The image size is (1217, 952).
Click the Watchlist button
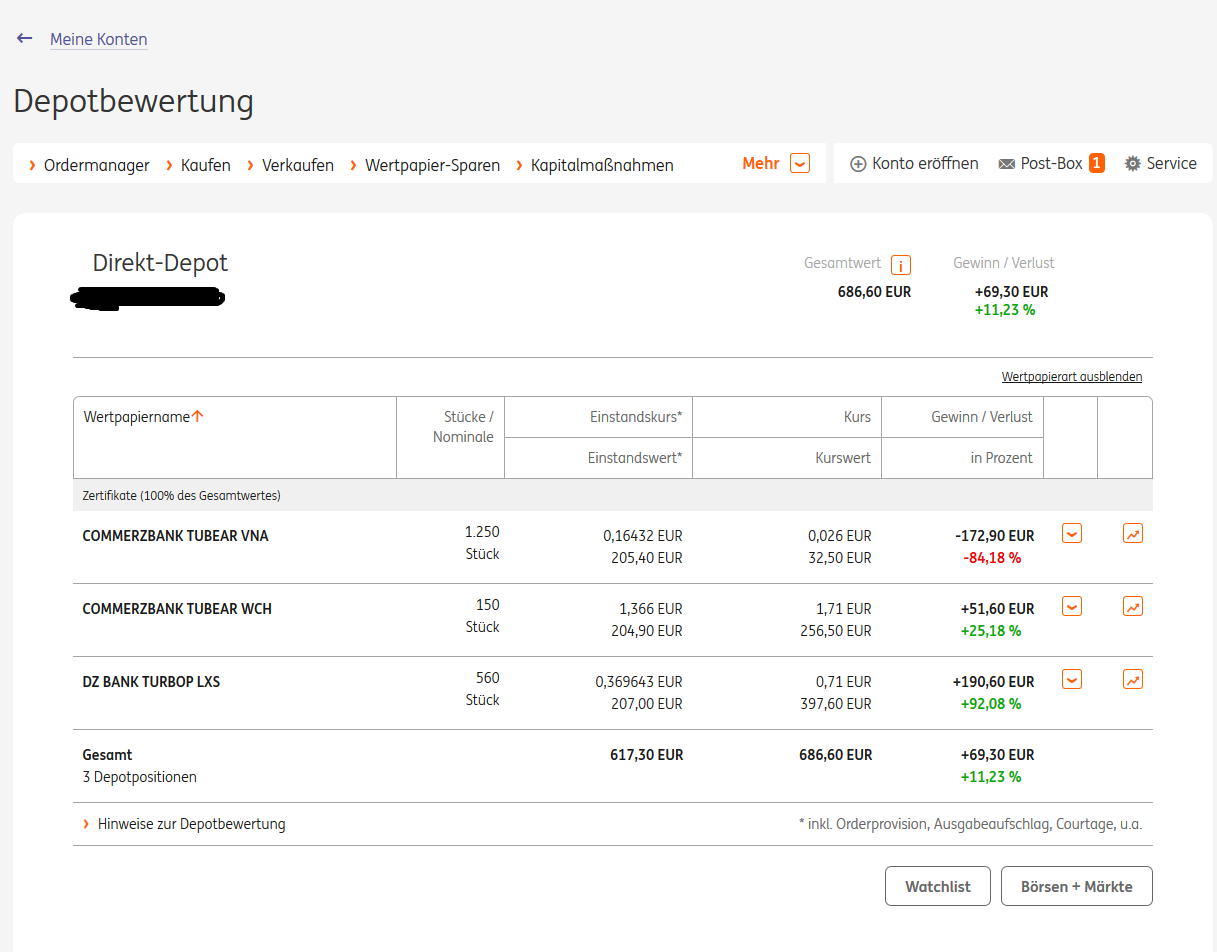click(937, 886)
